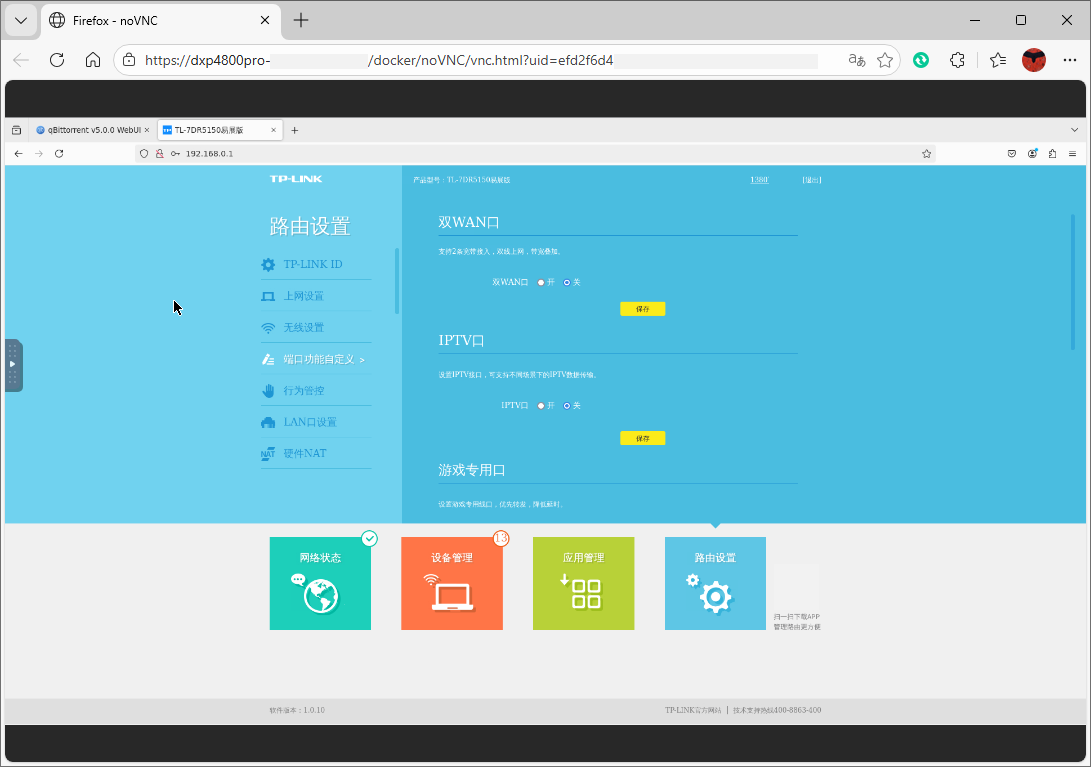The width and height of the screenshot is (1091, 767).
Task: Click the green check badge on 网络状态
Action: click(369, 538)
